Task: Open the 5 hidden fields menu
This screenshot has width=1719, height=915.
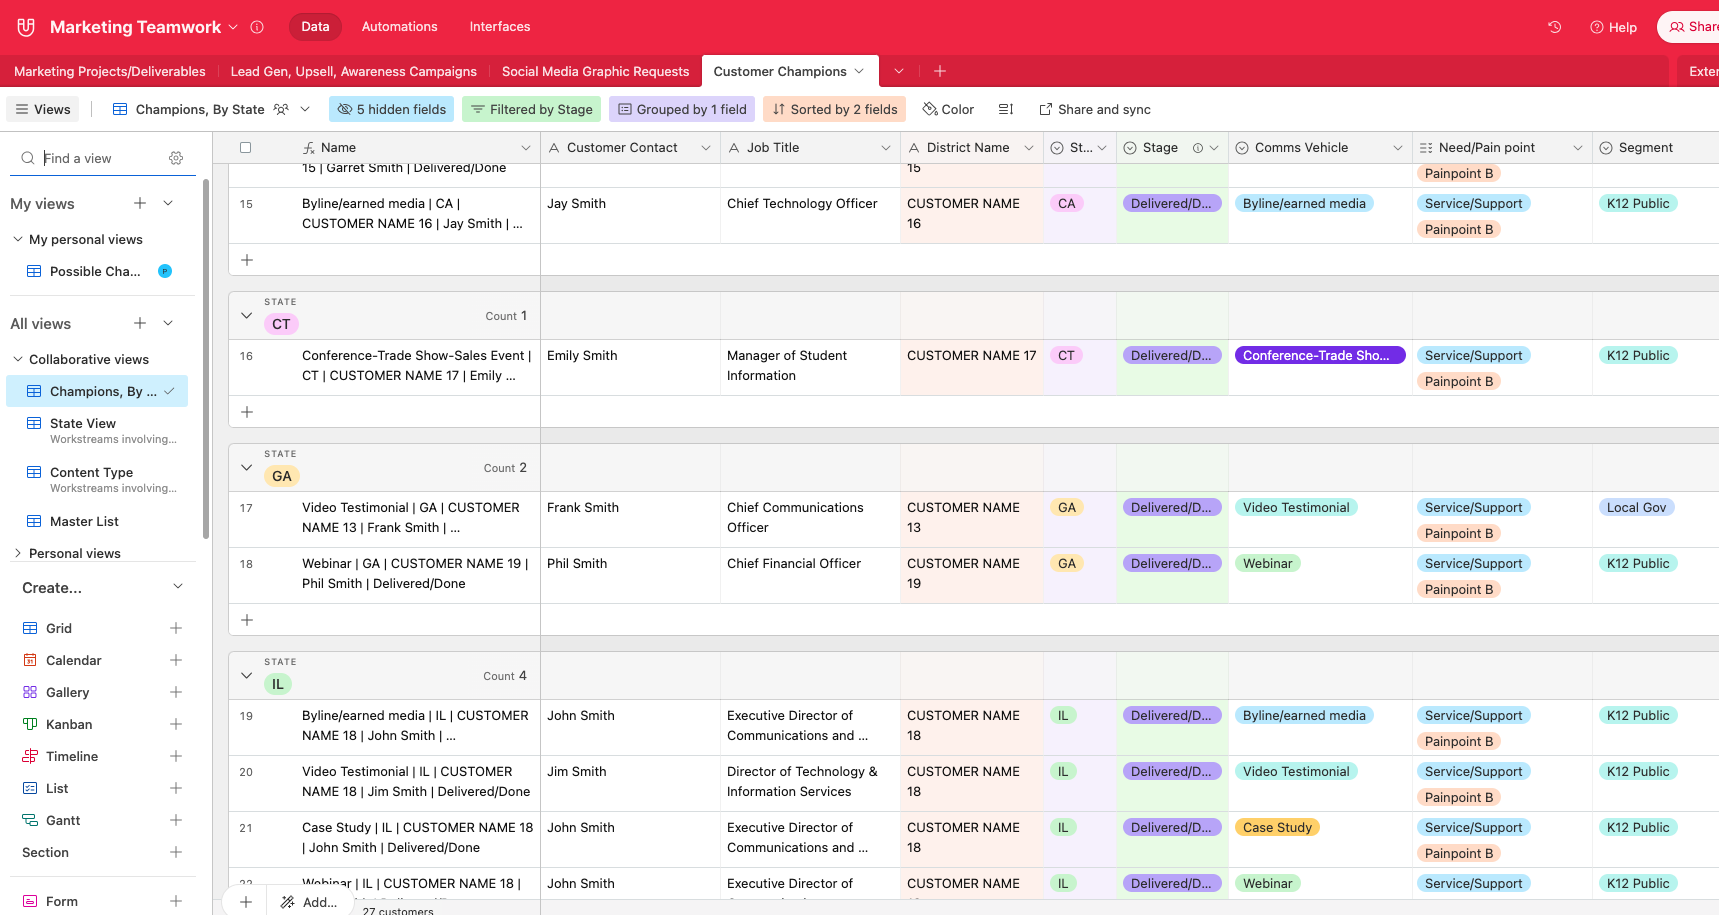Action: 391,109
